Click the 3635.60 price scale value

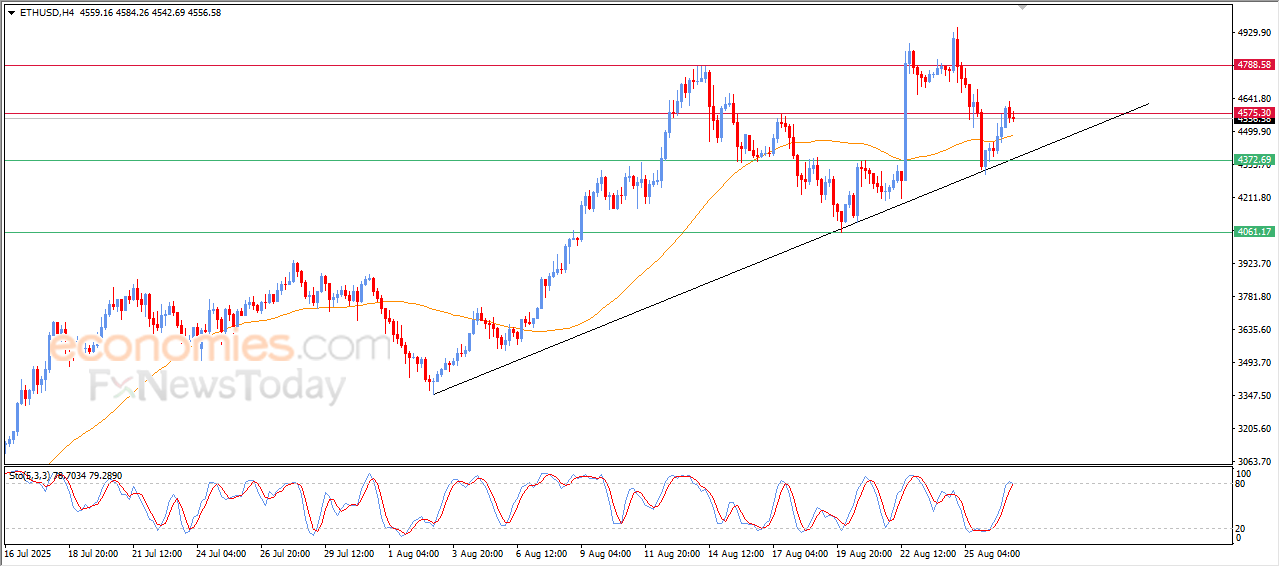tap(1254, 330)
